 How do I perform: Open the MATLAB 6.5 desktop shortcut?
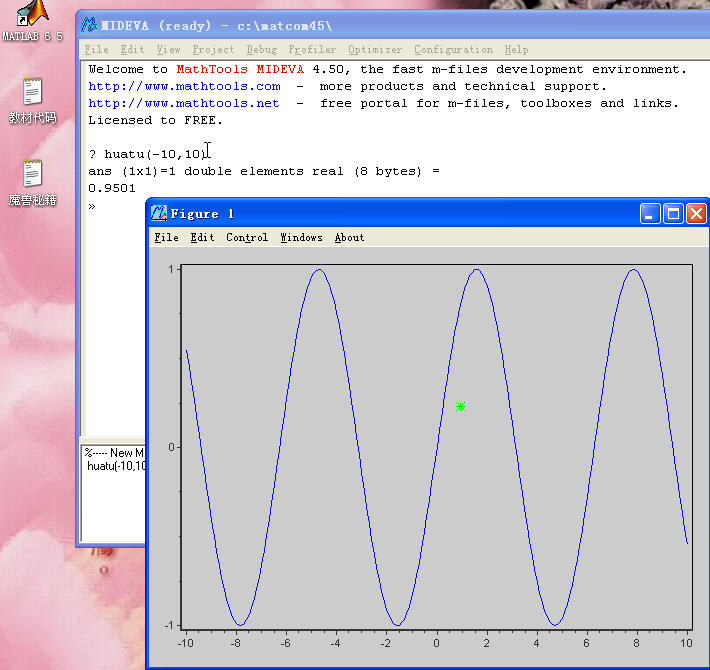coord(32,20)
